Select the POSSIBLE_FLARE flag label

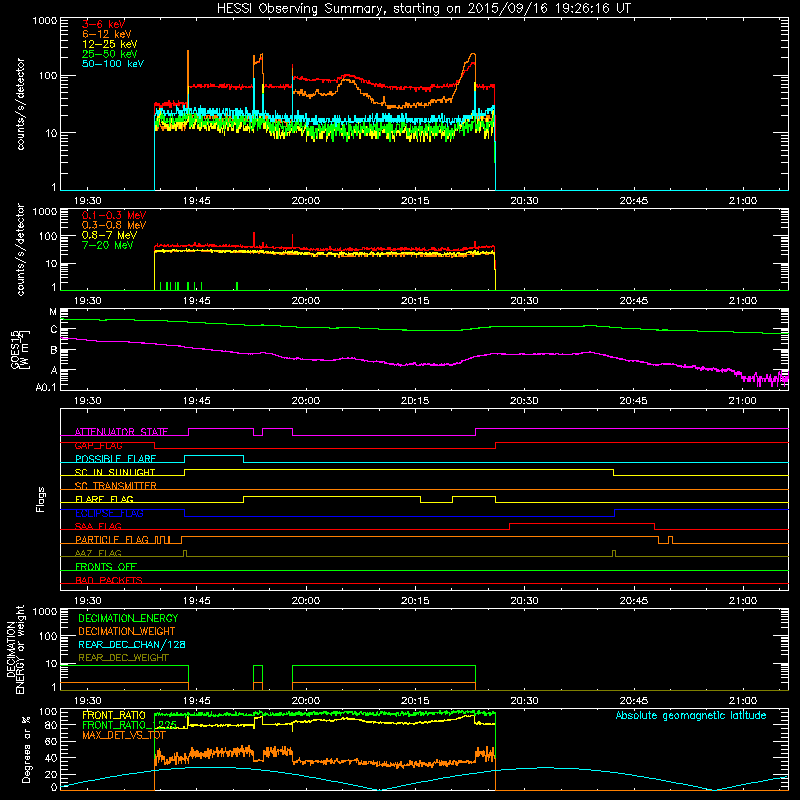[x=115, y=459]
